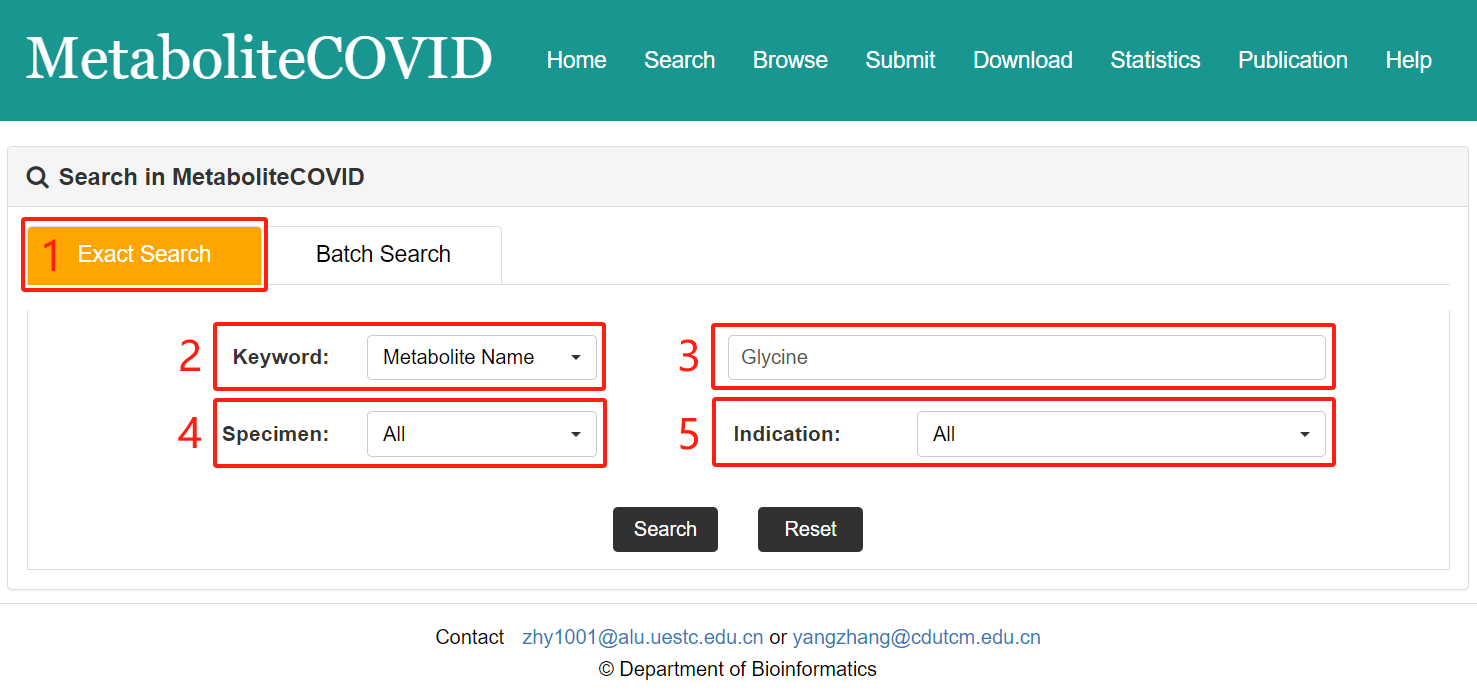Expand the Keyword Metabolite Name dropdown
Image resolution: width=1477 pixels, height=696 pixels.
[x=481, y=357]
